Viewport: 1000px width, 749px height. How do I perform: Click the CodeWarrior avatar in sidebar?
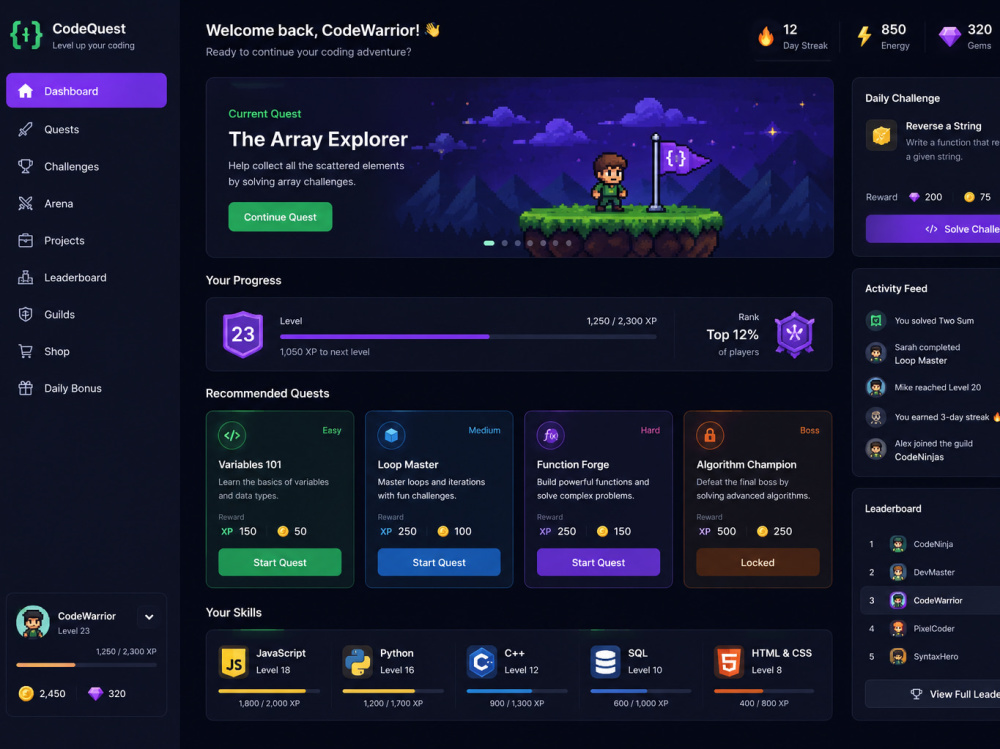pos(33,622)
